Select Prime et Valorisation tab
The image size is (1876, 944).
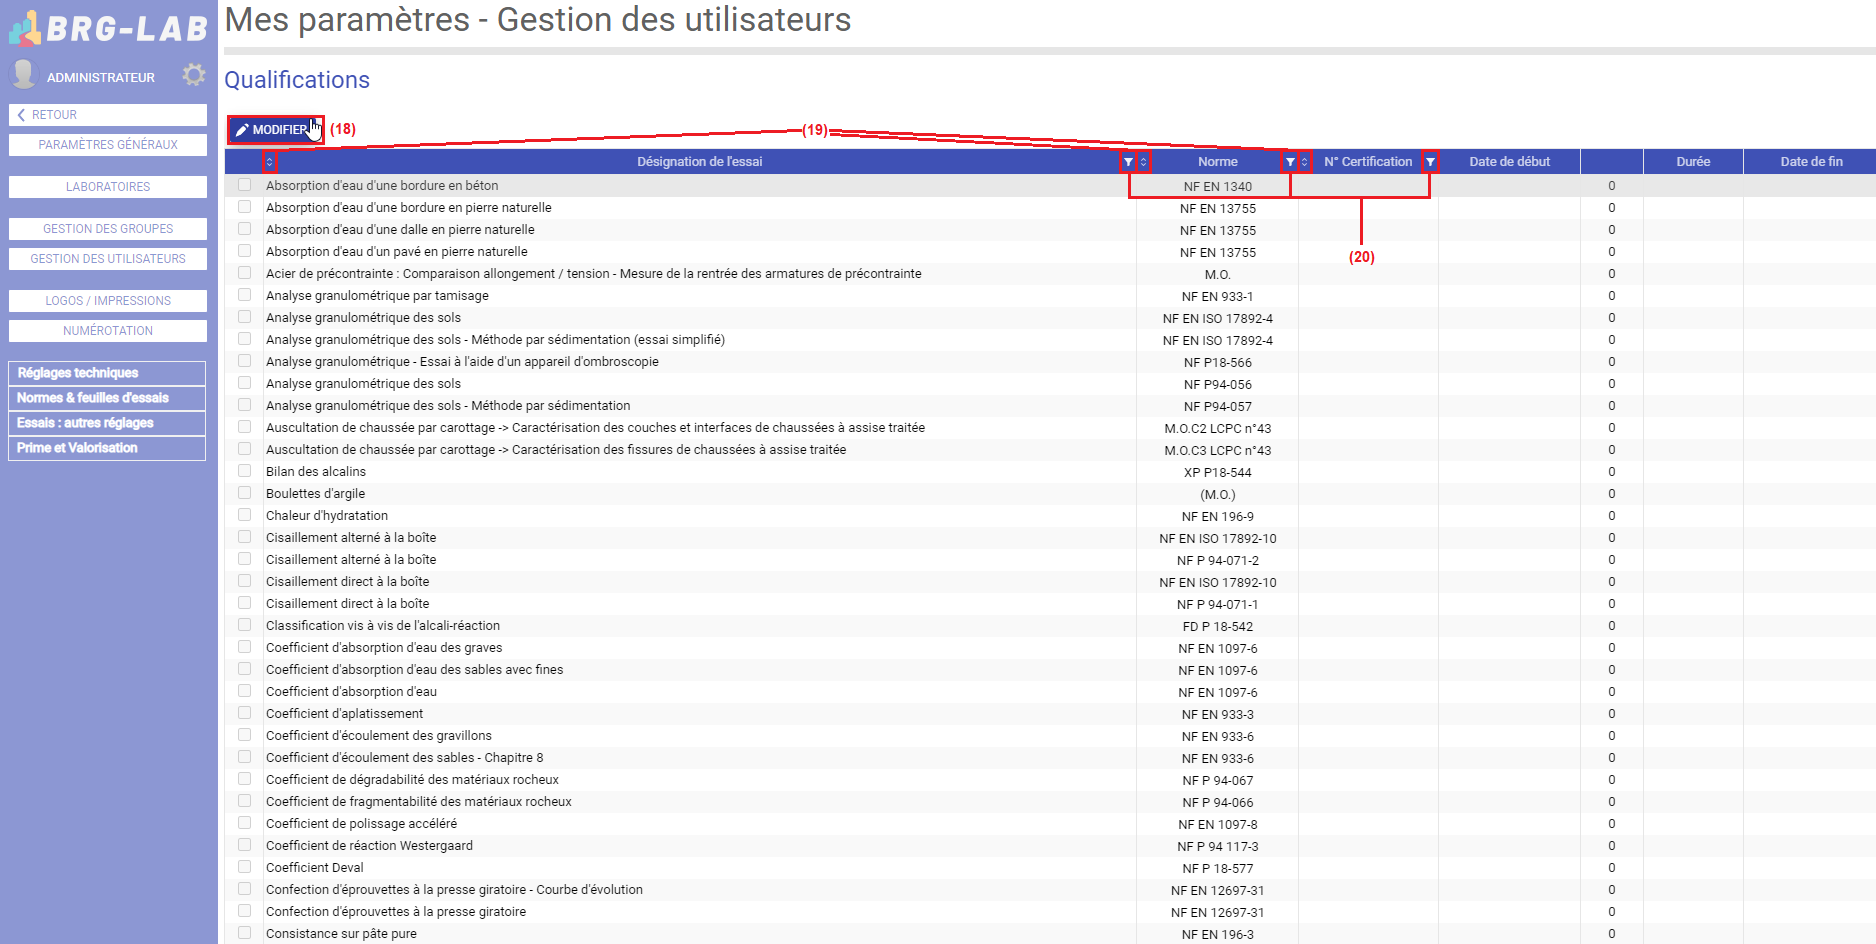tap(107, 448)
